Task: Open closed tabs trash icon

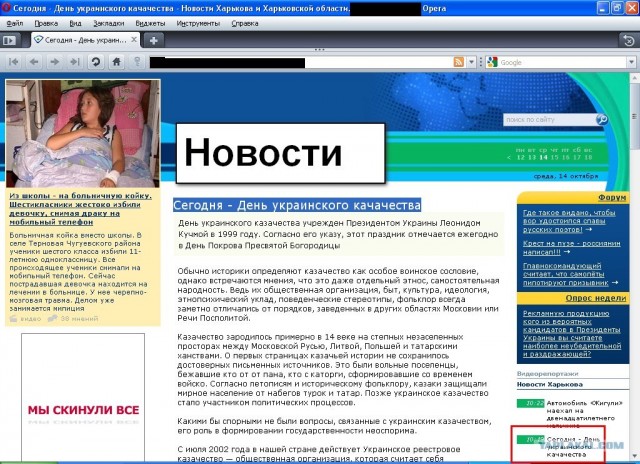Action: pos(629,40)
